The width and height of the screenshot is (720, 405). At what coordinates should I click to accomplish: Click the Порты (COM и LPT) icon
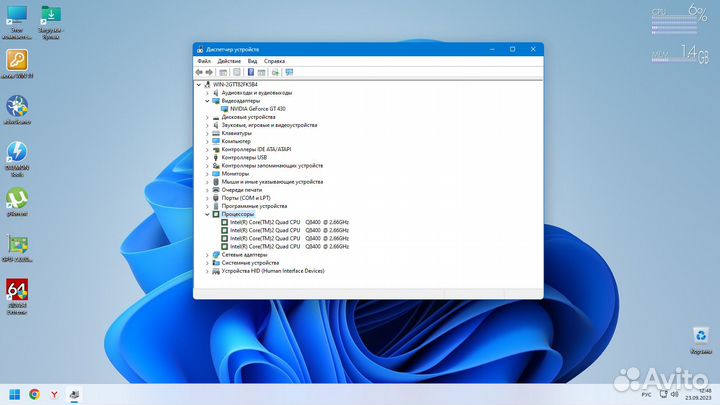pyautogui.click(x=216, y=198)
